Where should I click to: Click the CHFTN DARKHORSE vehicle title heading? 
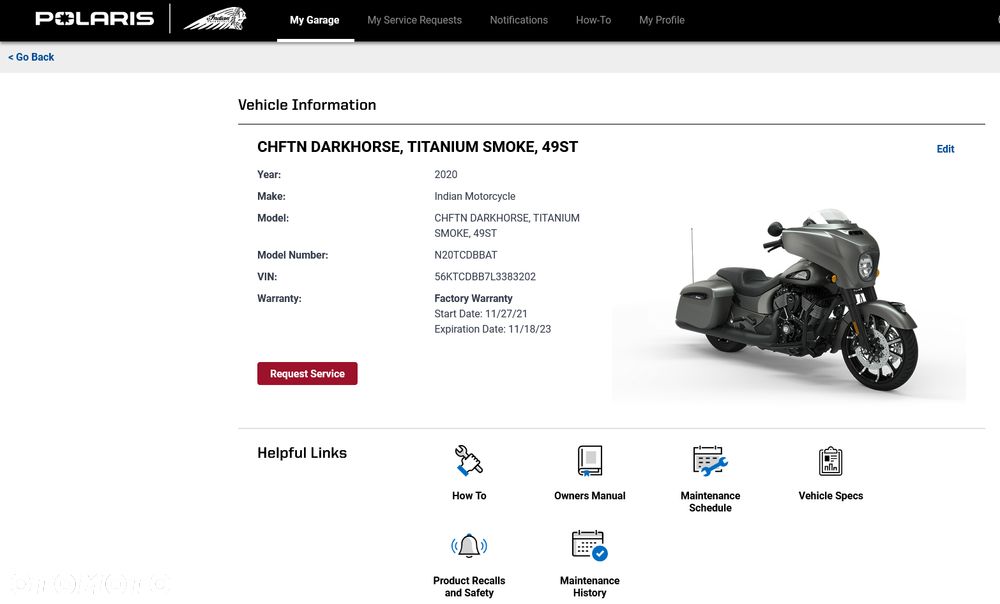point(418,147)
